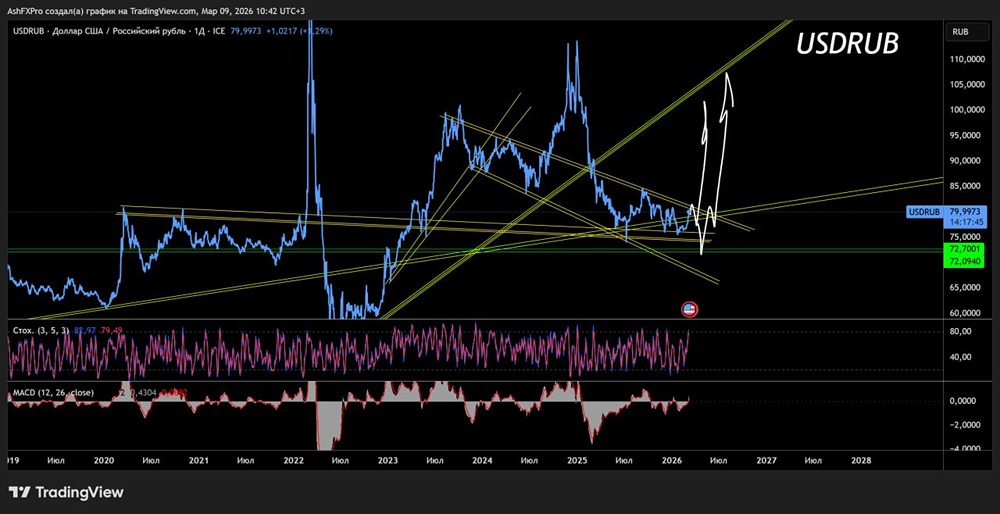Click the 2023 label on time axis
Viewport: 1000px width, 514px height.
[388, 459]
